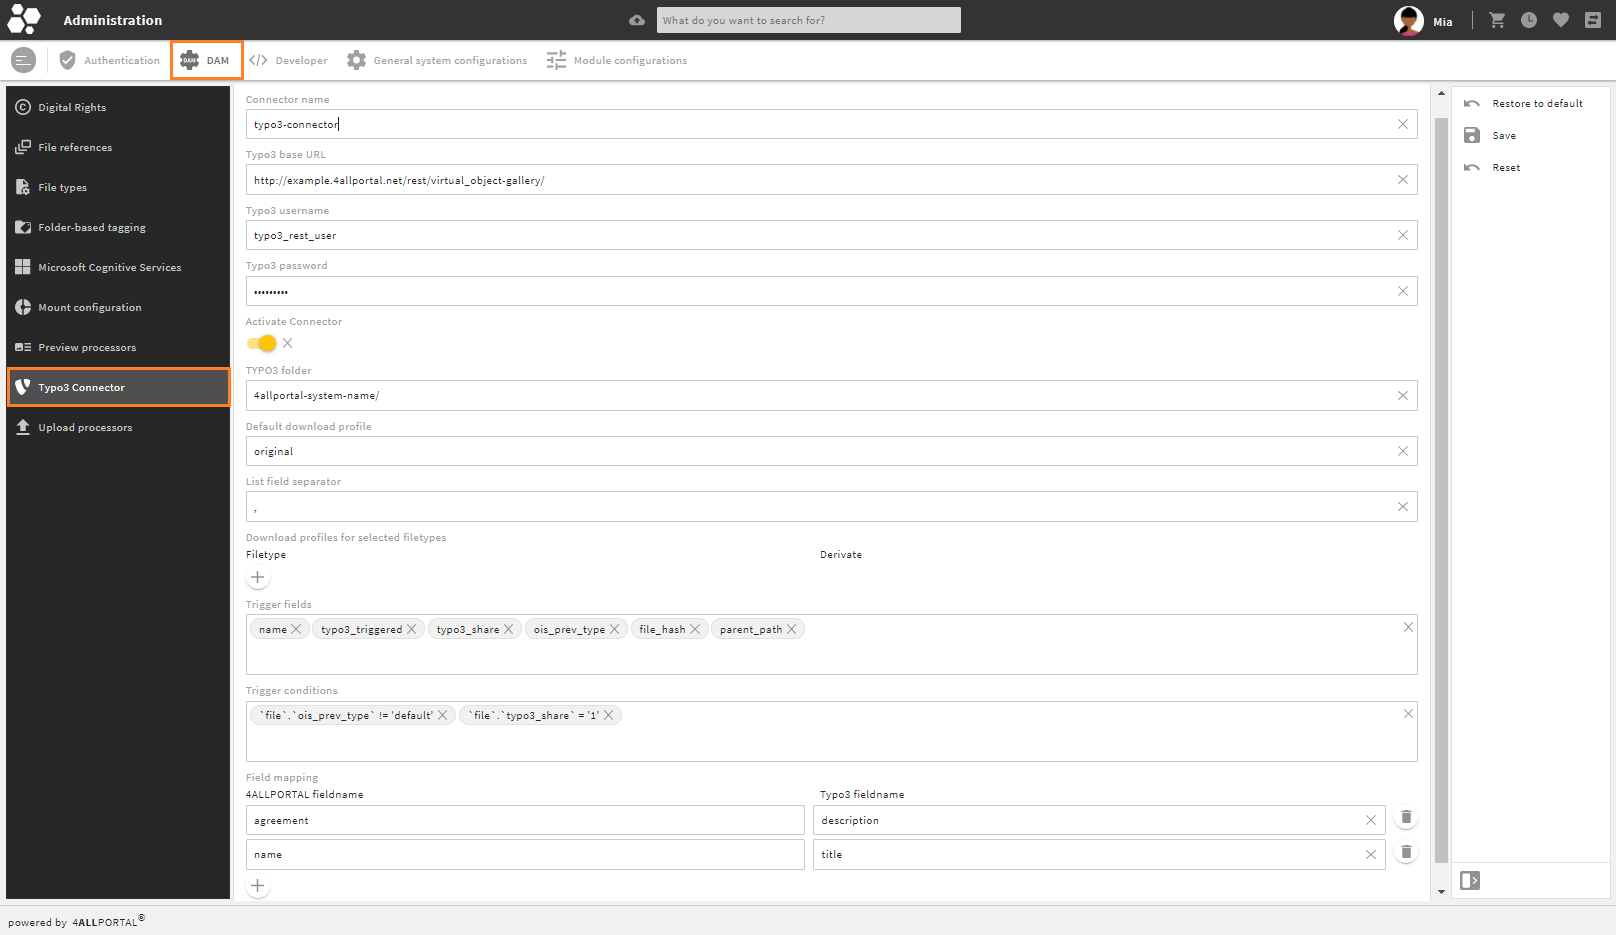Delete the agreement field mapping row

pyautogui.click(x=1406, y=818)
